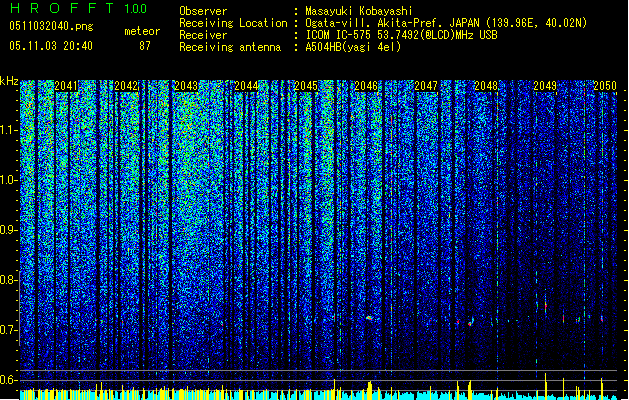This screenshot has height=400, width=629.
Task: Click the date stamp 05.11.03 20:40
Action: pyautogui.click(x=51, y=46)
